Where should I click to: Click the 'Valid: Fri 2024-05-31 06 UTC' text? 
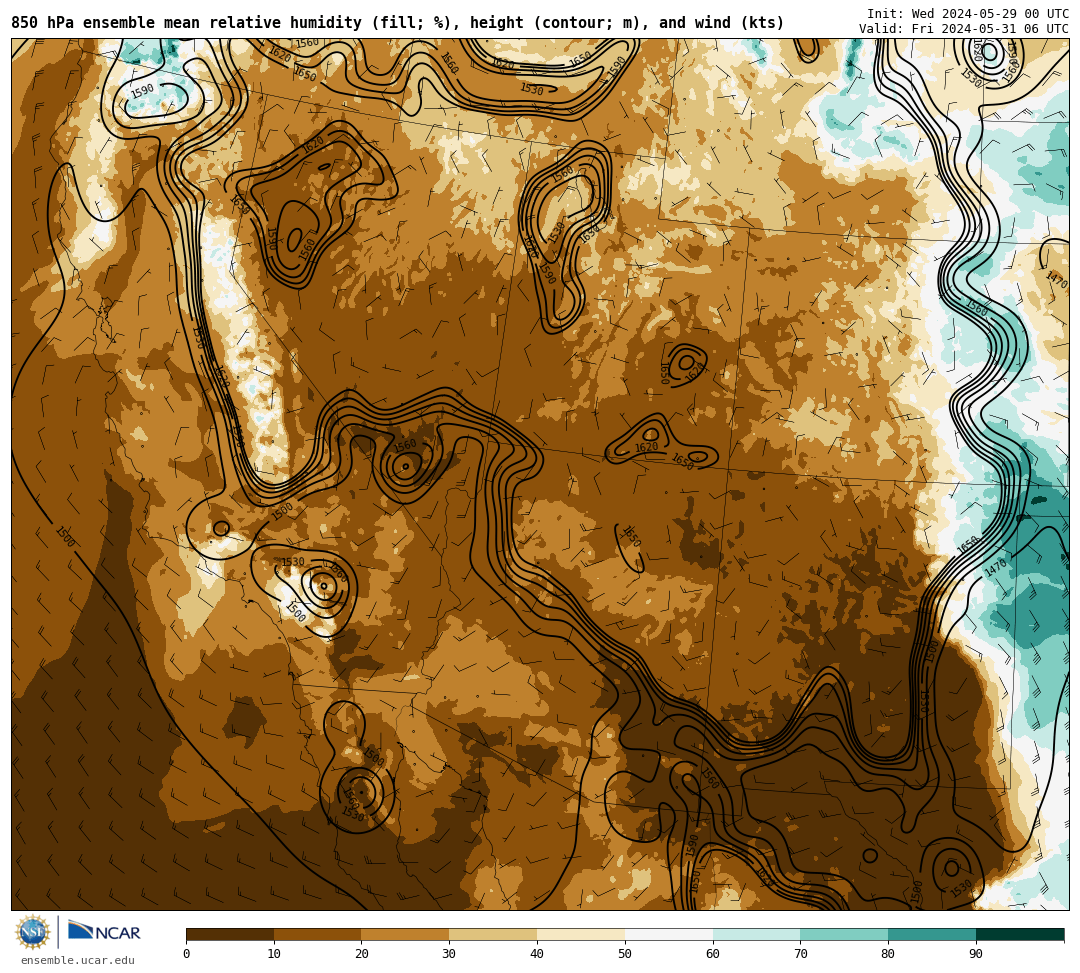(x=964, y=28)
